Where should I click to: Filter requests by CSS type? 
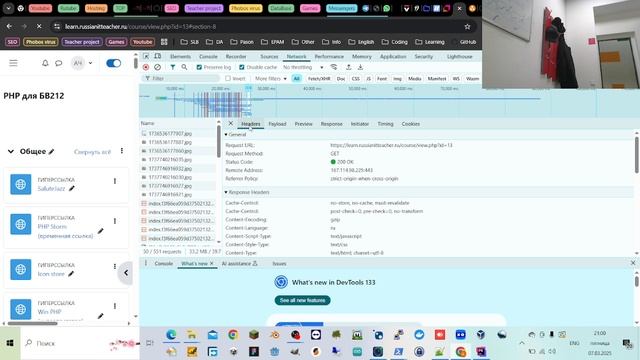[356, 78]
